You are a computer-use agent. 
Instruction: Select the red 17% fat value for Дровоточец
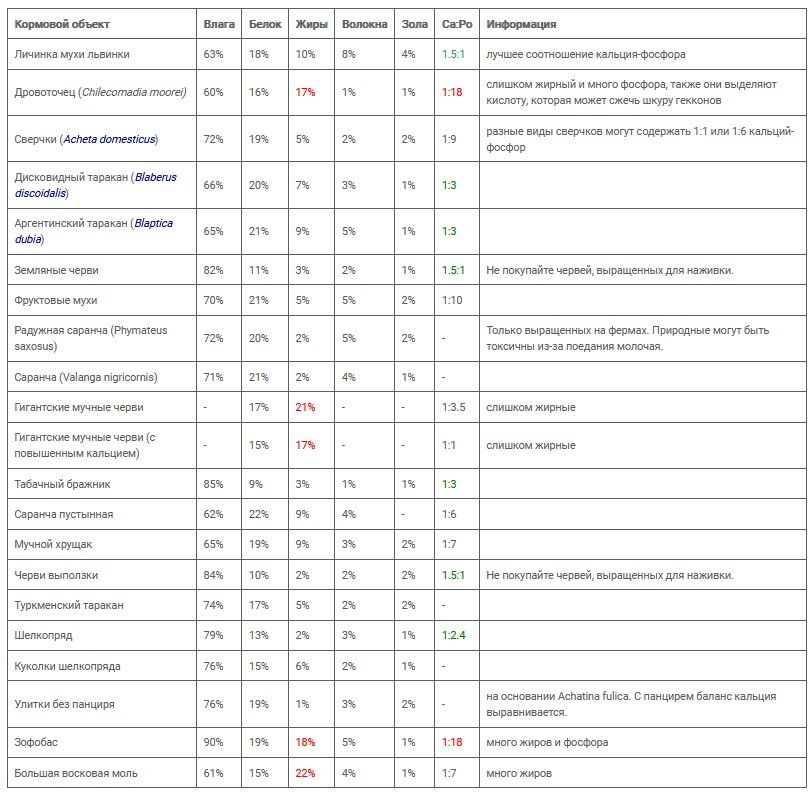tap(305, 92)
